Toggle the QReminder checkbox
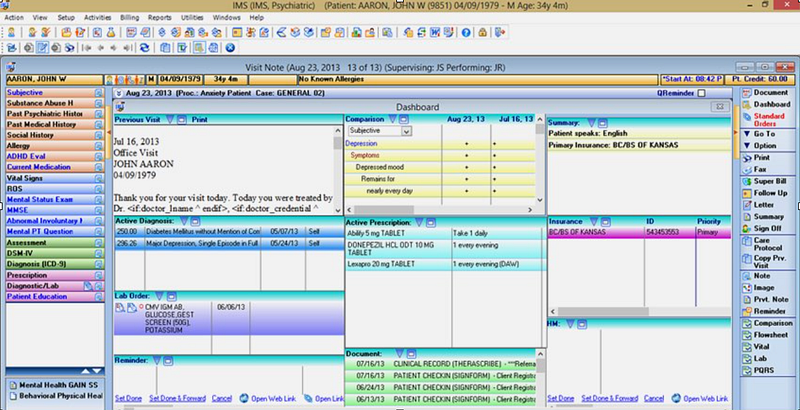Image resolution: width=800 pixels, height=410 pixels. 702,93
